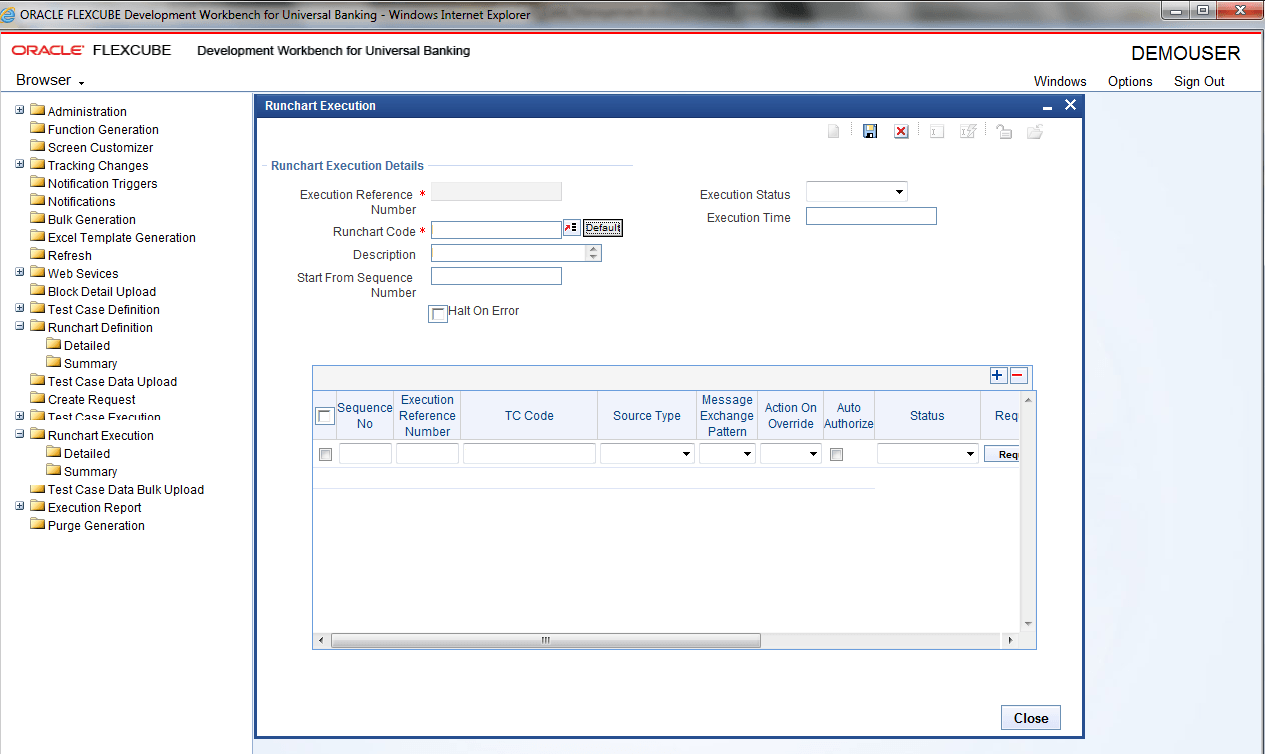Open Detailed under Runchart Execution

(x=87, y=453)
